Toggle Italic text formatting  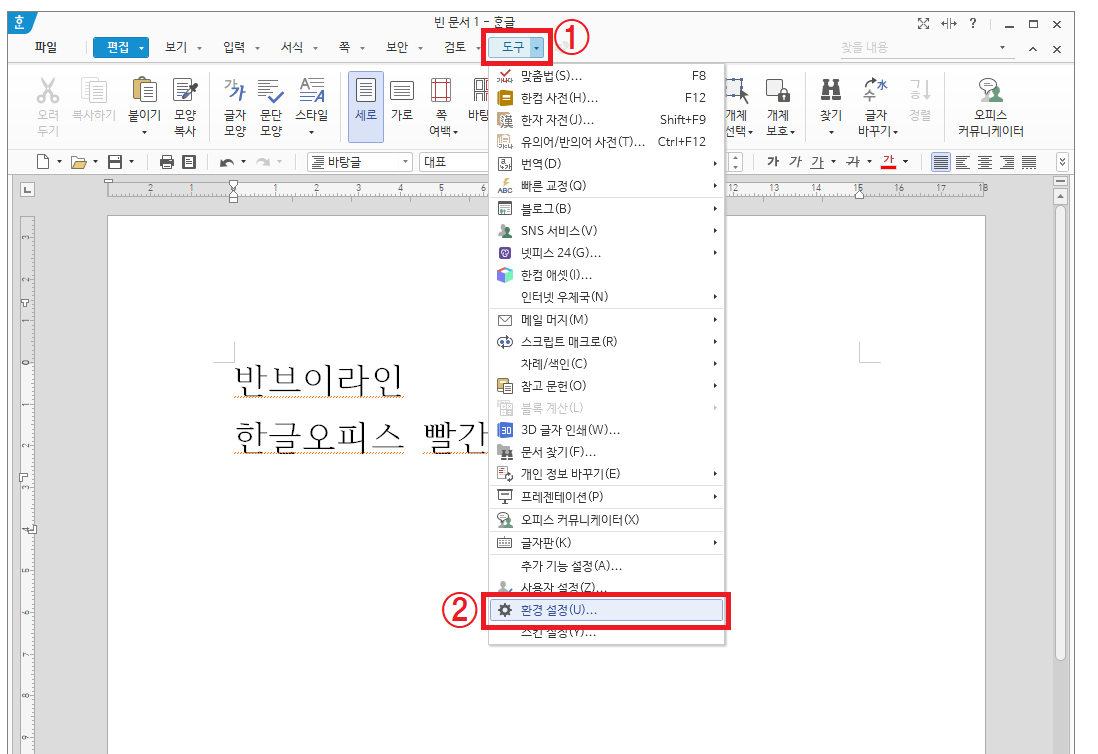[x=795, y=162]
